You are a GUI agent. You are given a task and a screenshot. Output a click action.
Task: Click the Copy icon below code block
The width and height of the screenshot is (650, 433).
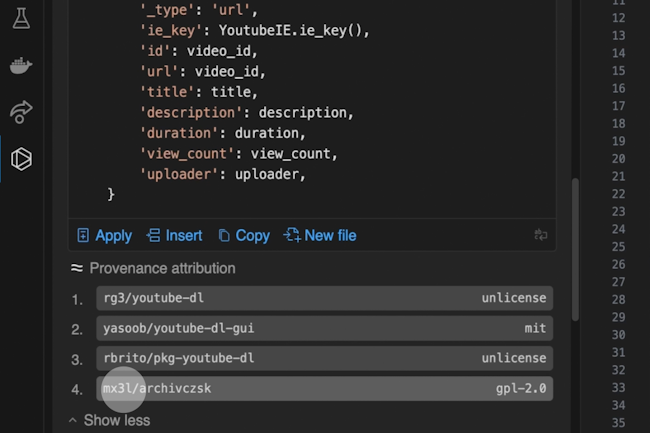click(224, 236)
